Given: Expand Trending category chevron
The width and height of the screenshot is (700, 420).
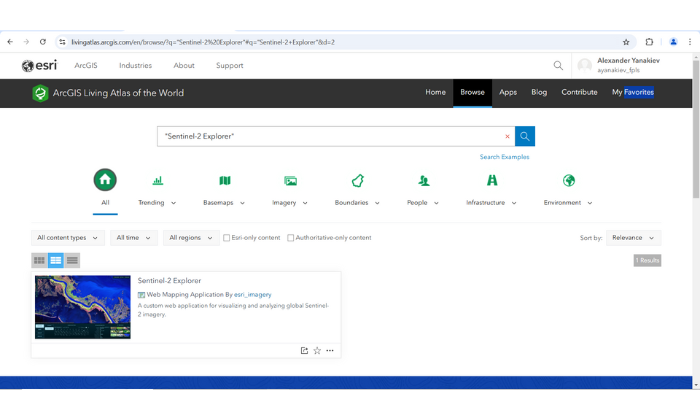Looking at the screenshot, I should (174, 203).
